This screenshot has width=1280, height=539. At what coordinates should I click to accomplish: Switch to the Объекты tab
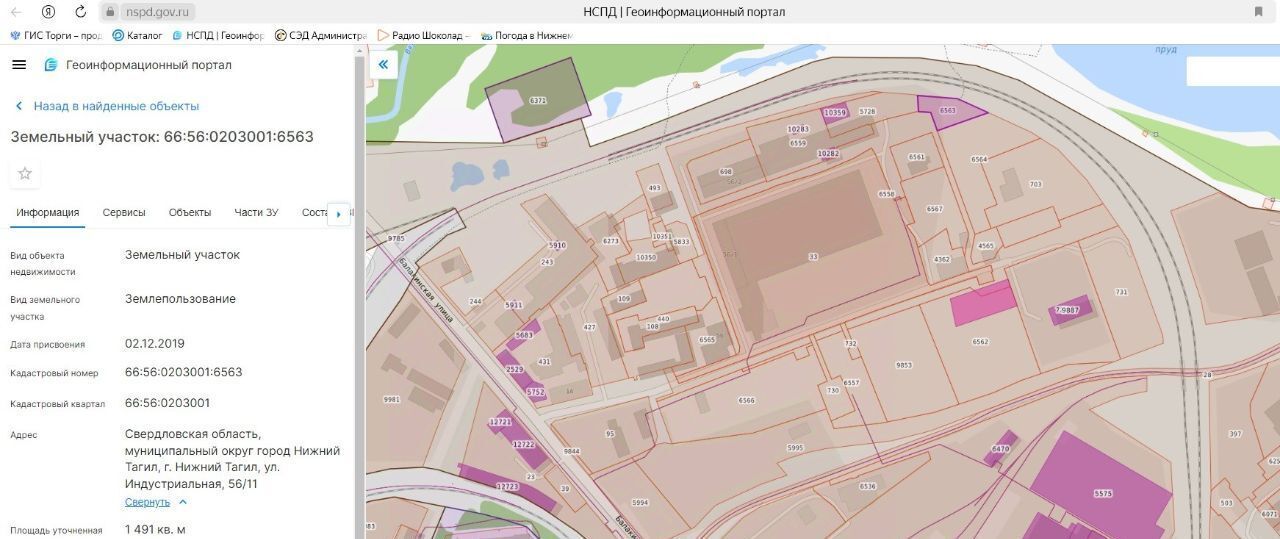tap(190, 213)
